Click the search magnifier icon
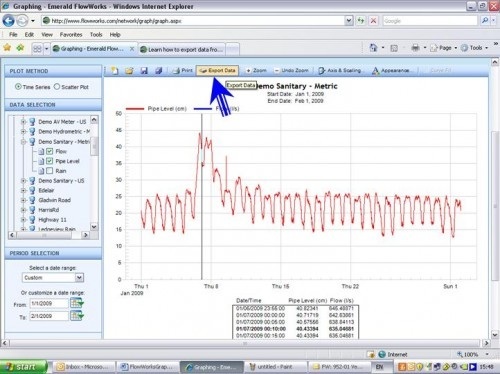This screenshot has width=500, height=374. (x=485, y=21)
